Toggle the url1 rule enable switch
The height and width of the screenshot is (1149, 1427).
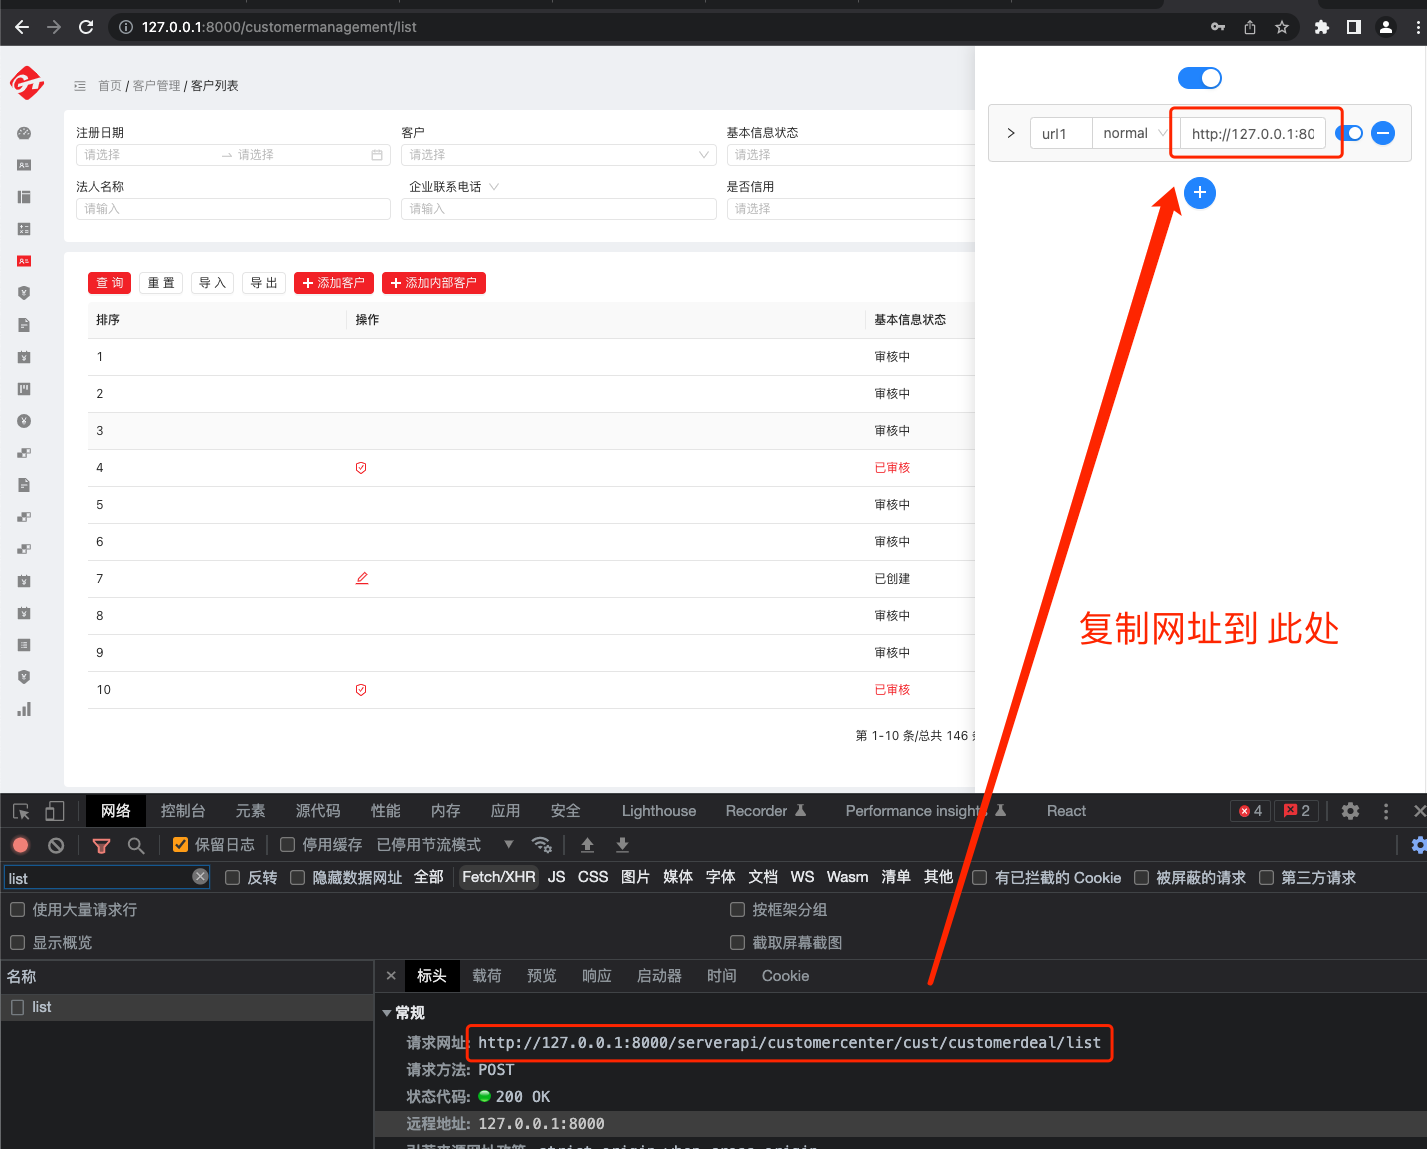[x=1349, y=133]
